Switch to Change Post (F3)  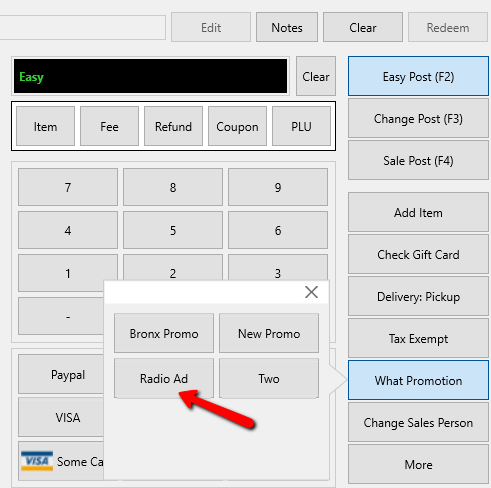pos(418,118)
